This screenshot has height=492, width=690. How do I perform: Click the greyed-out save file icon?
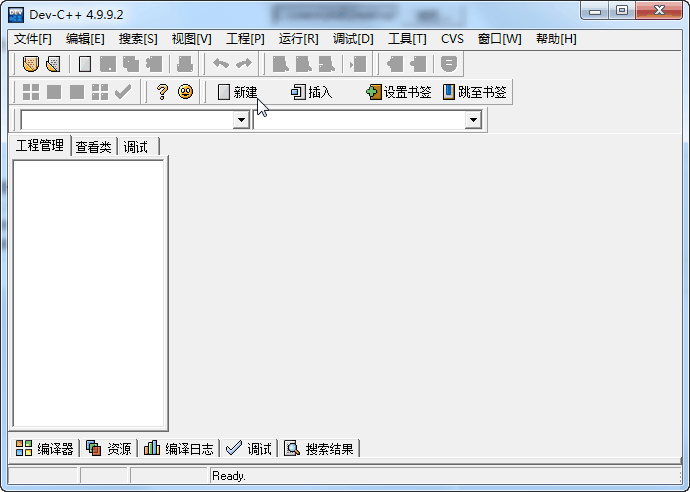point(108,64)
